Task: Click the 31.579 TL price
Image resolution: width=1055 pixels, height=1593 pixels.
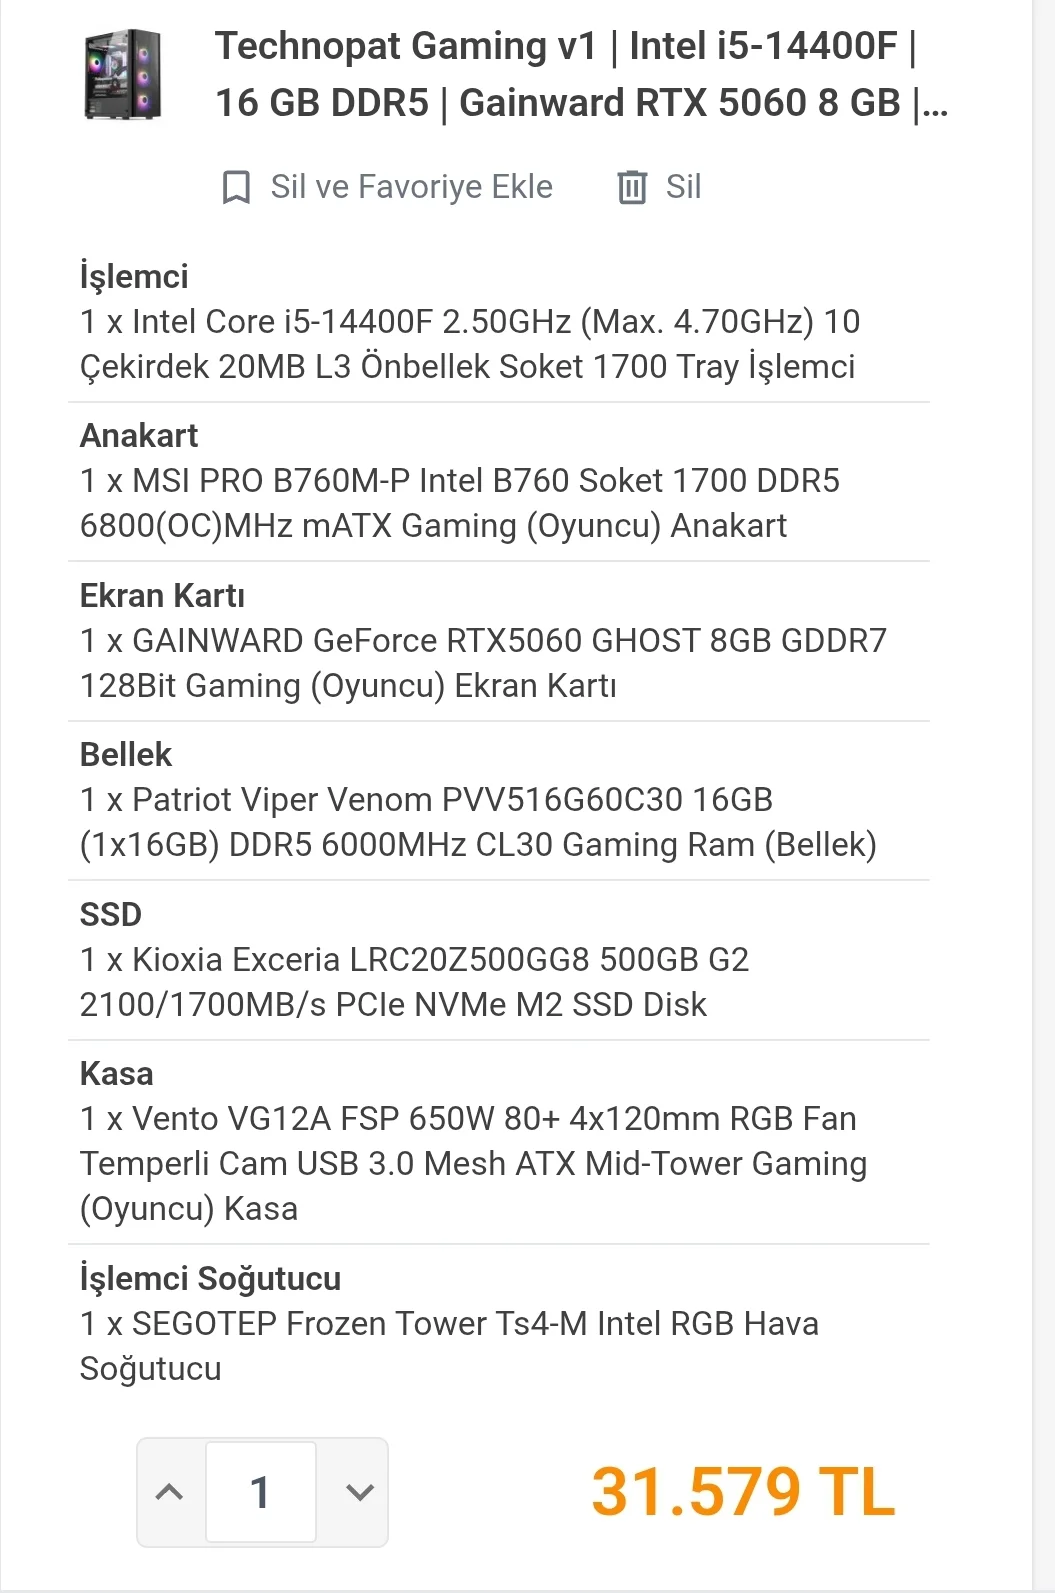Action: [743, 1492]
